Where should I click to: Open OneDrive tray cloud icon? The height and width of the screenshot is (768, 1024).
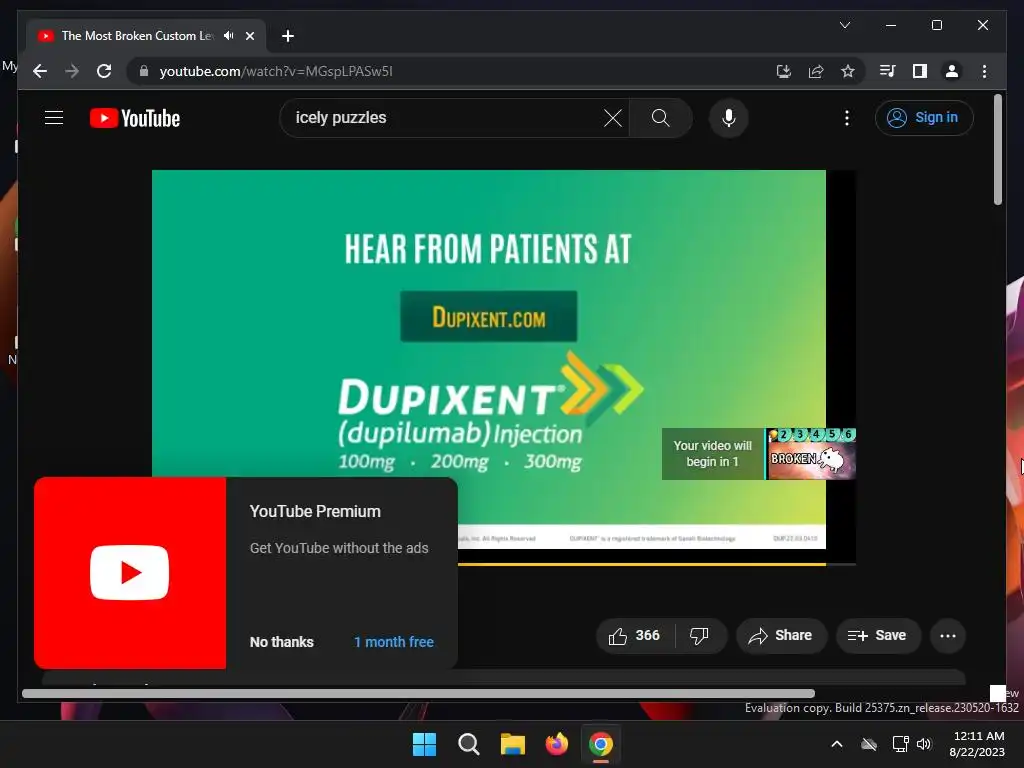869,744
